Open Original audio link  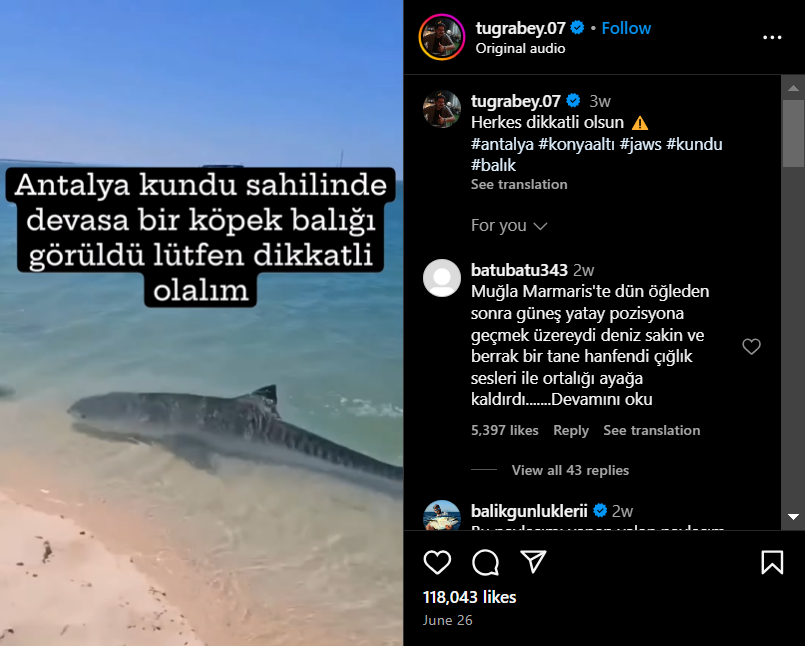tap(520, 48)
